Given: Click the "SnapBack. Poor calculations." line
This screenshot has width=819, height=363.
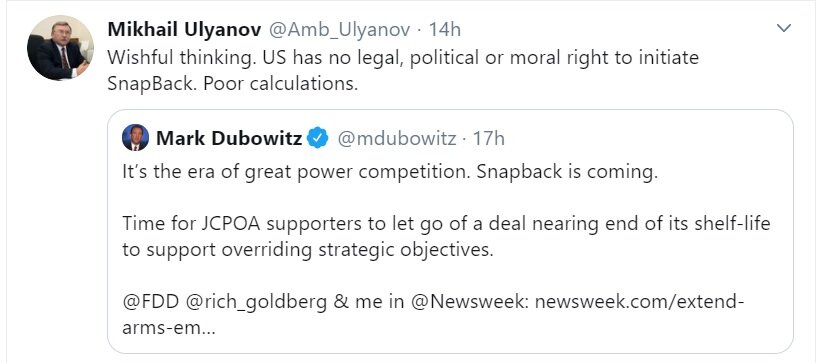Looking at the screenshot, I should (232, 84).
